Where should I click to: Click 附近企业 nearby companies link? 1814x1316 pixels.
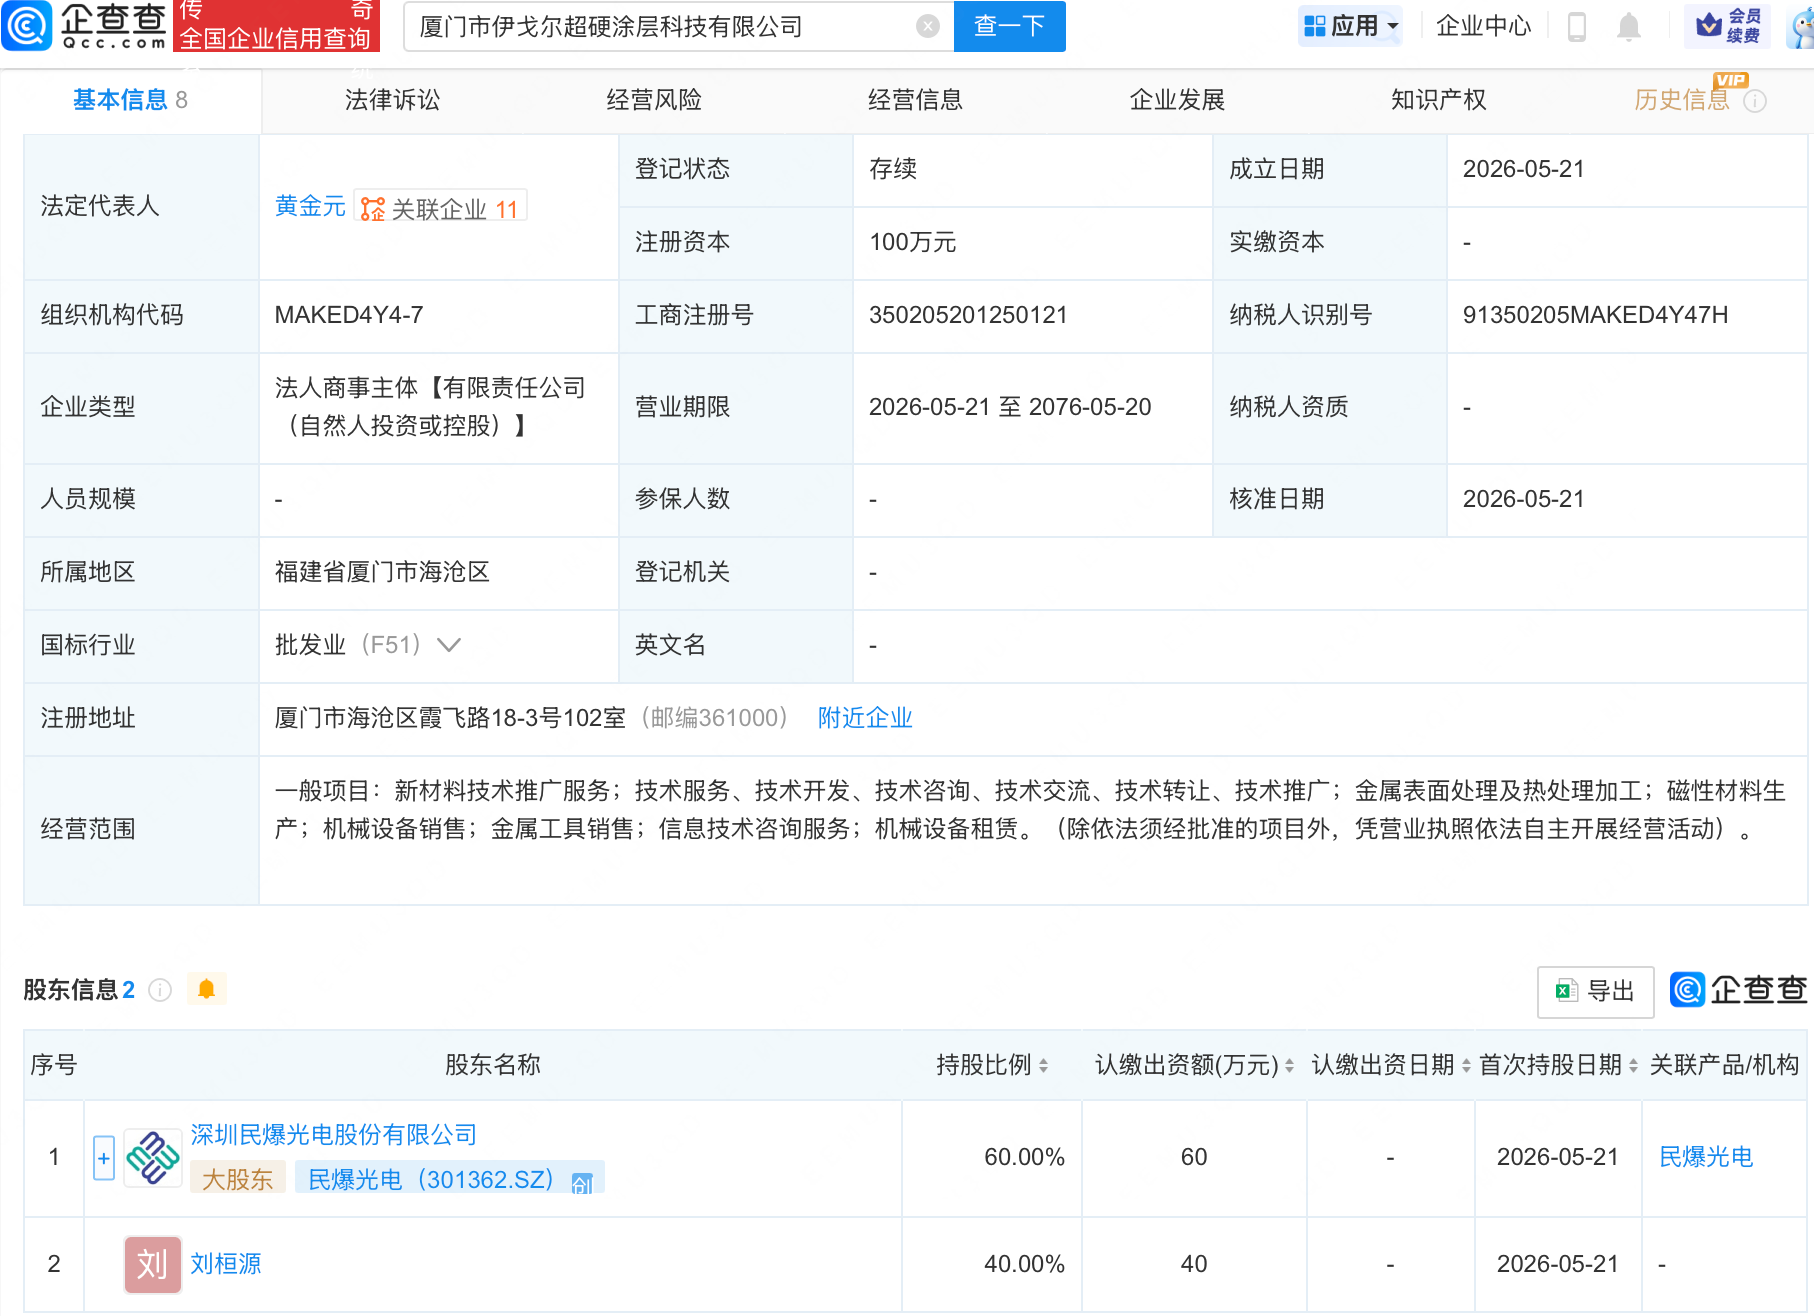(x=865, y=718)
